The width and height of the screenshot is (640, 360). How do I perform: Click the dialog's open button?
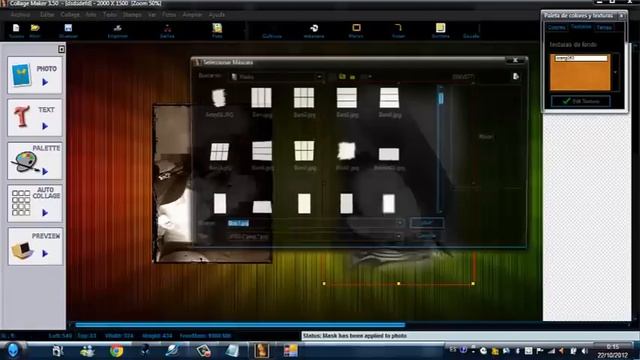click(427, 223)
